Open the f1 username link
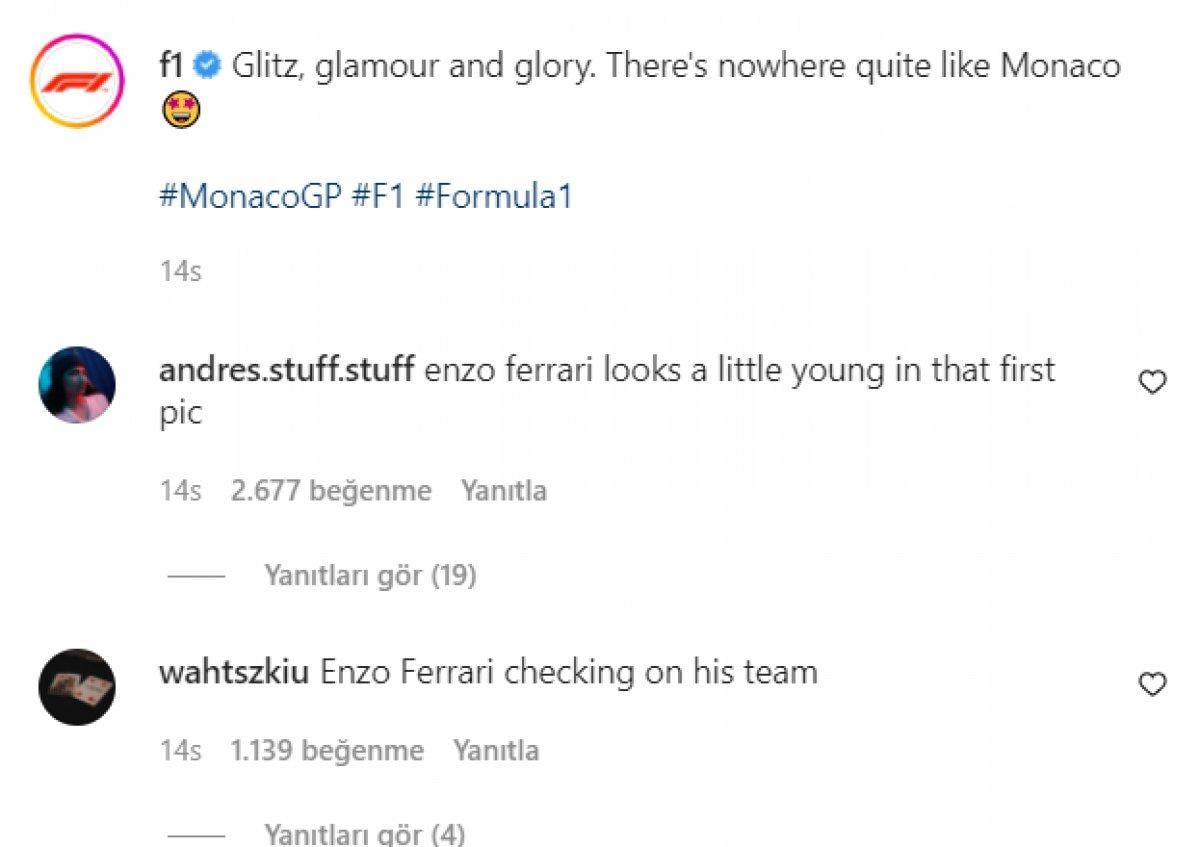 pos(171,66)
